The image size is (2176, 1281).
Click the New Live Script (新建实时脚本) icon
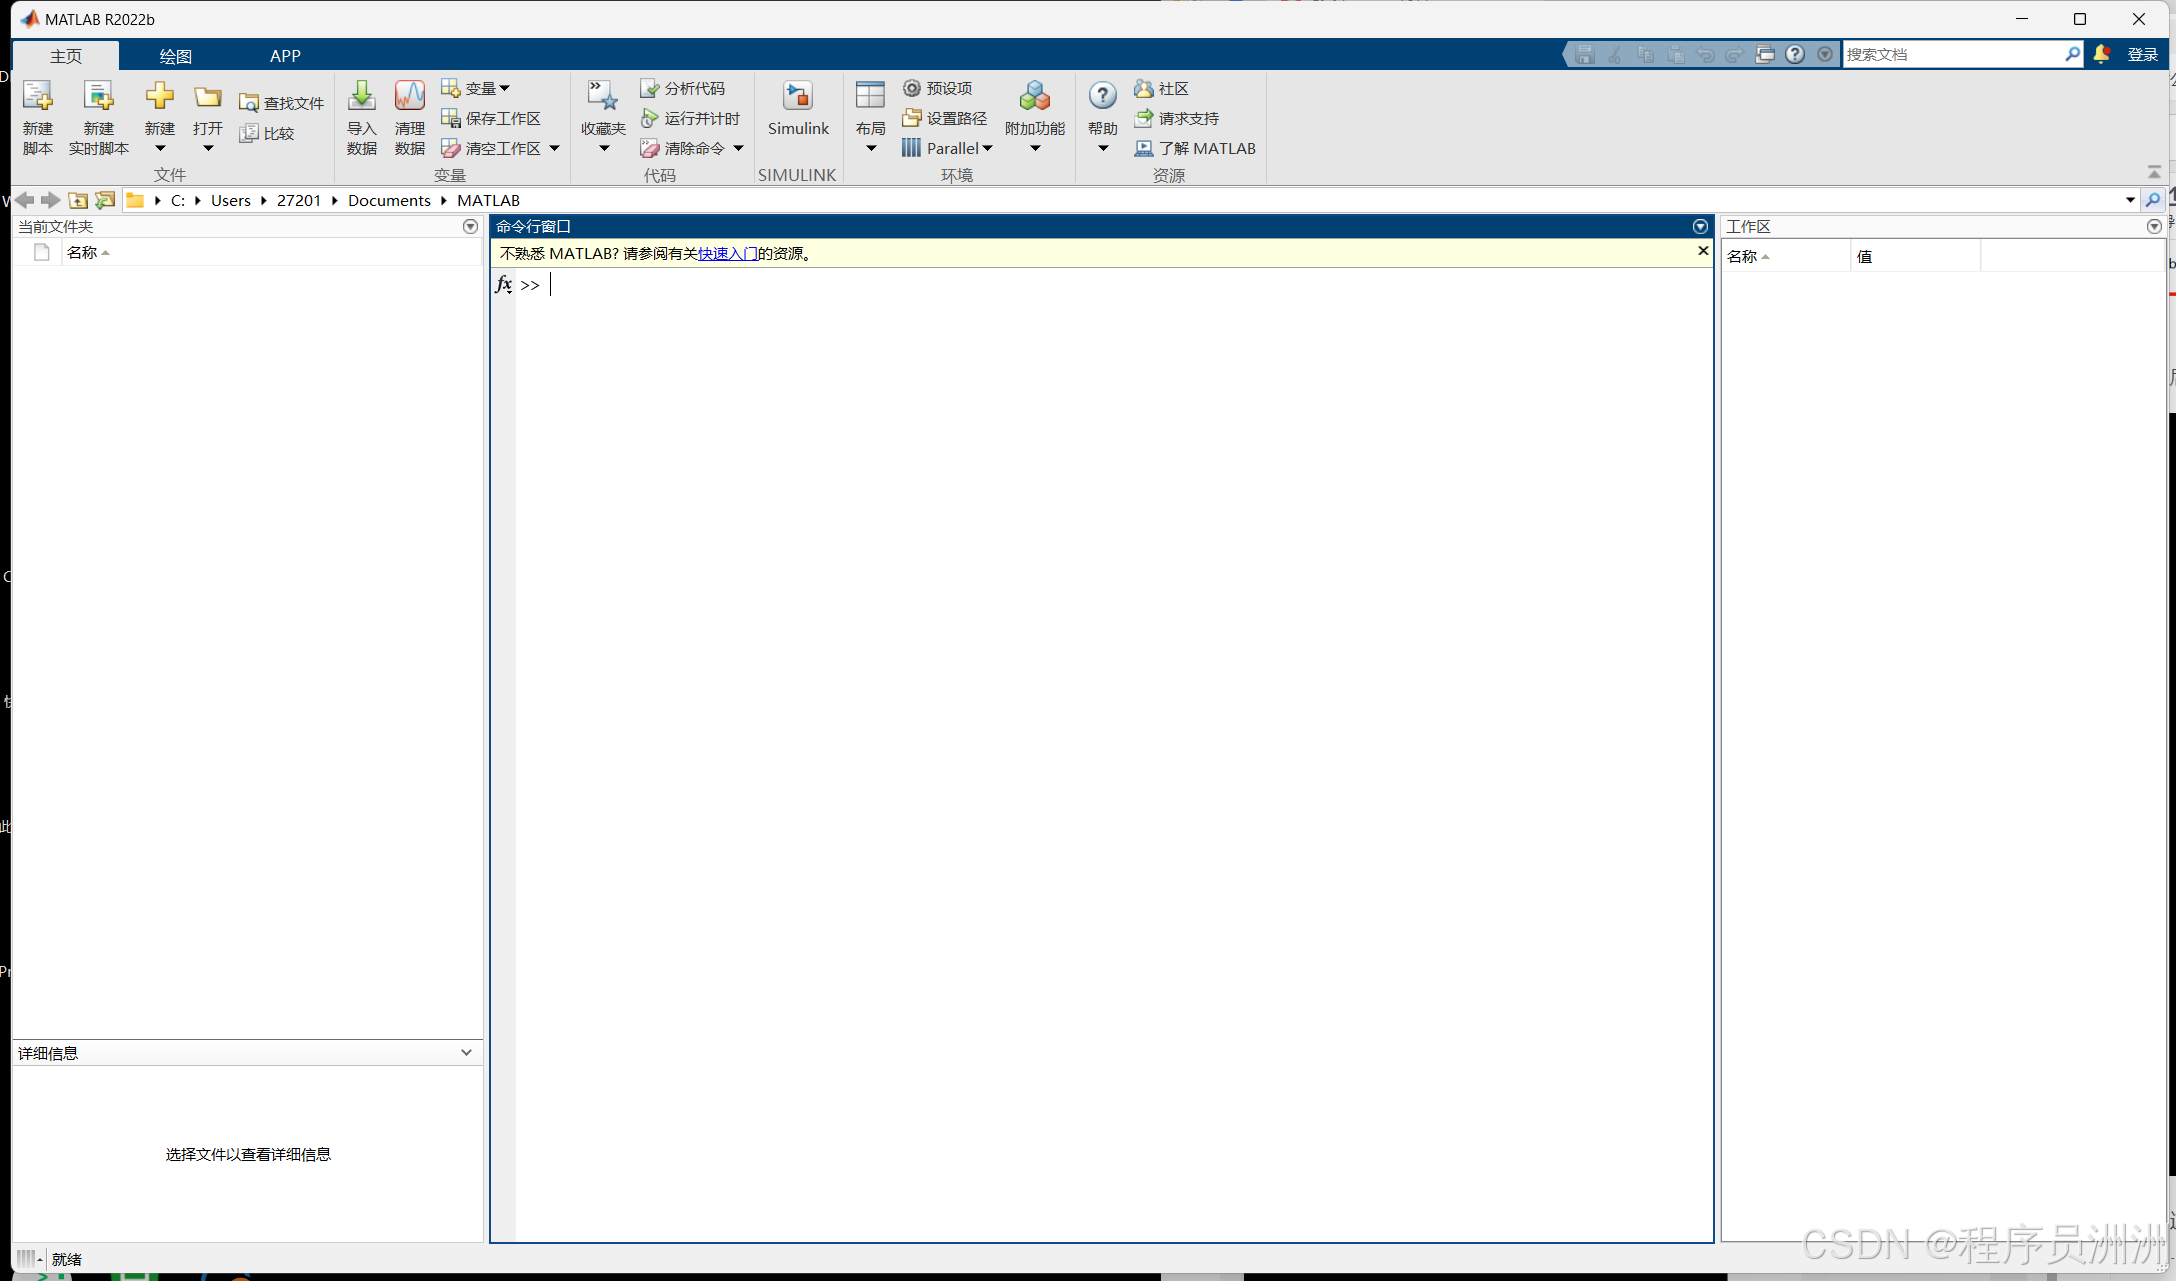click(98, 96)
